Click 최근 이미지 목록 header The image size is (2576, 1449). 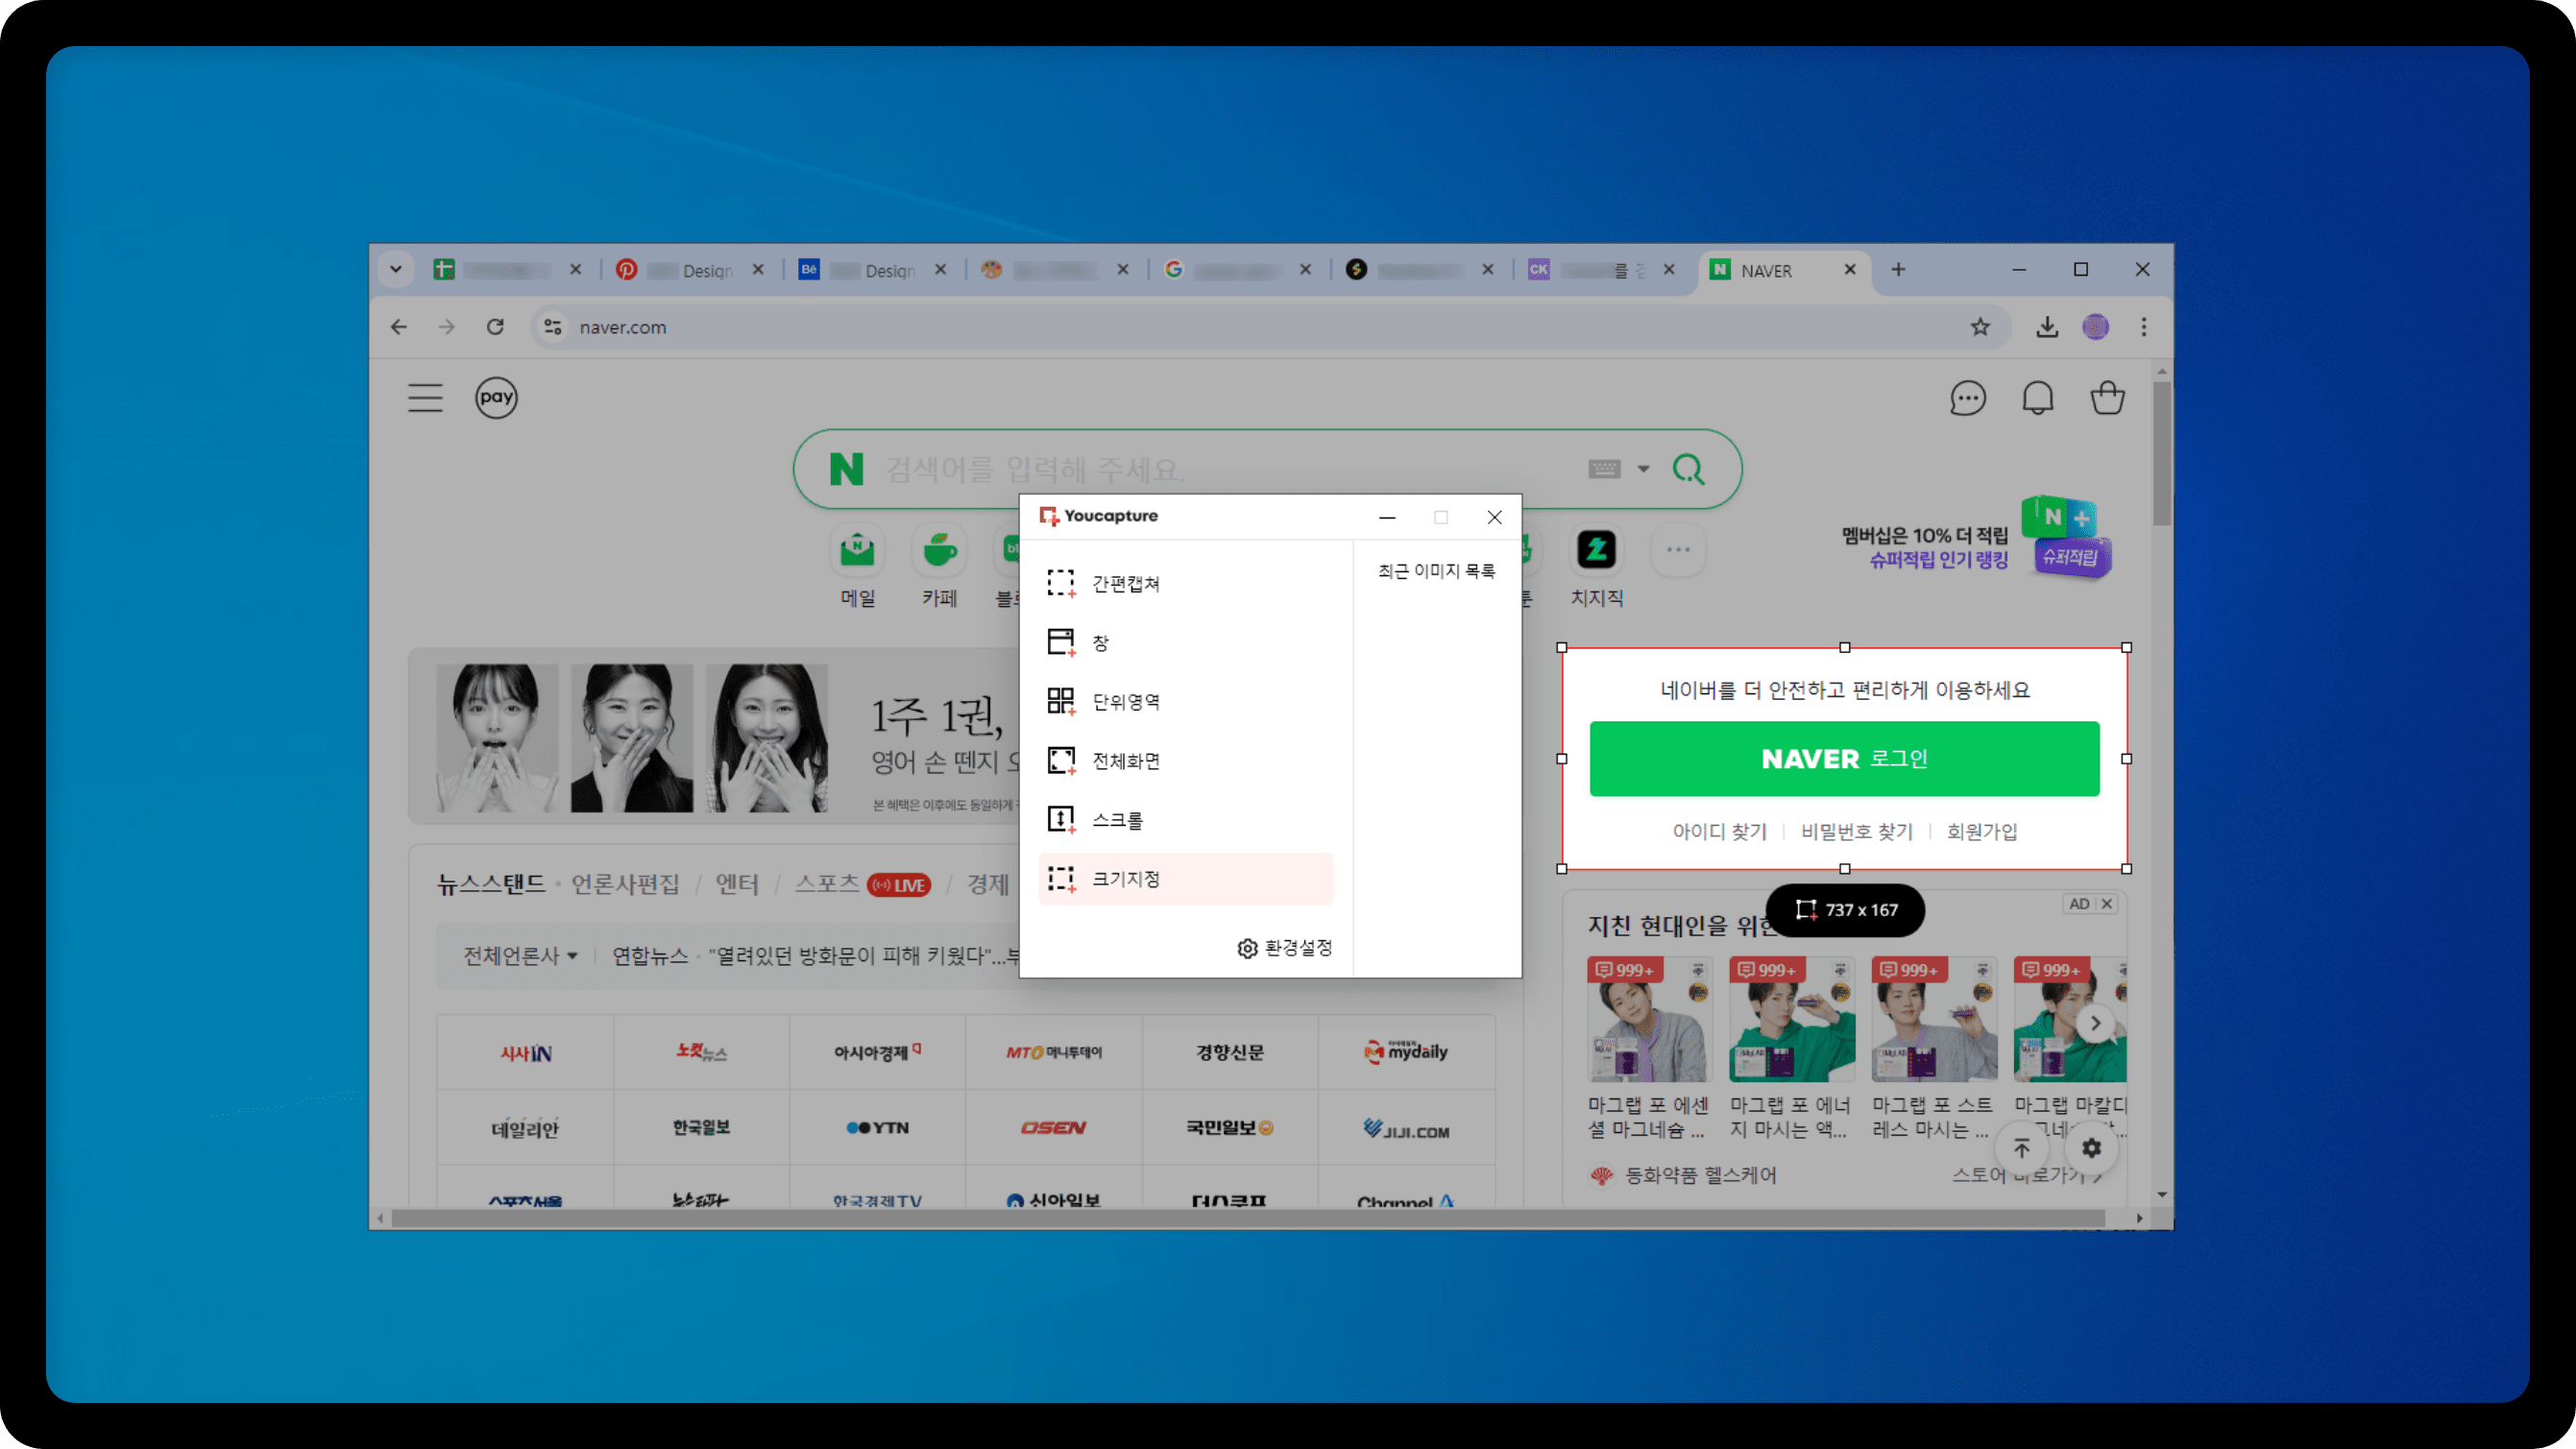[x=1436, y=571]
